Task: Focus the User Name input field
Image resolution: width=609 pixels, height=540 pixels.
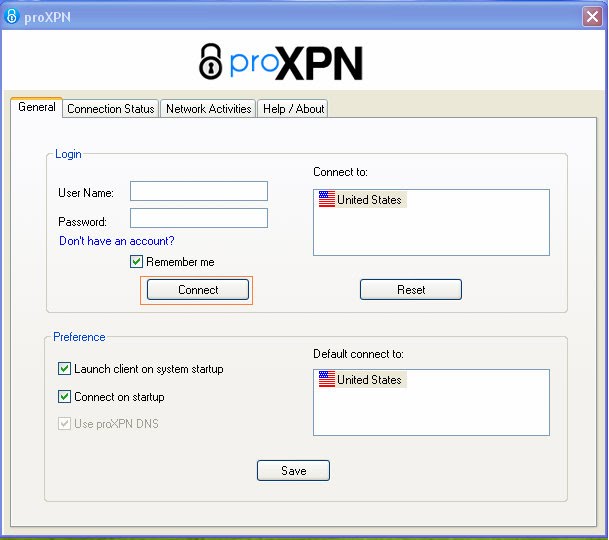Action: click(199, 191)
